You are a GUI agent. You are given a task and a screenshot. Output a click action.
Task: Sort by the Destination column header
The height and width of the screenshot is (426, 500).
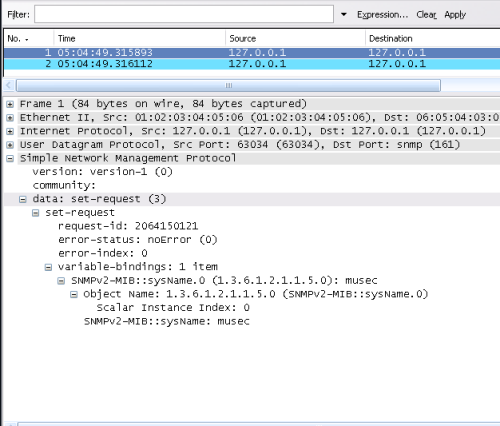tap(432, 39)
